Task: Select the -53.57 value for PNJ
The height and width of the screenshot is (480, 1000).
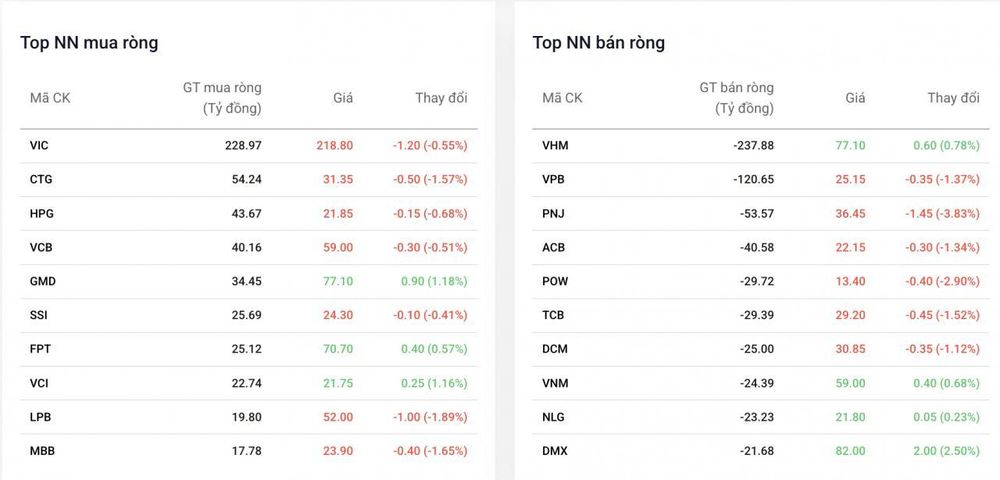Action: click(756, 214)
